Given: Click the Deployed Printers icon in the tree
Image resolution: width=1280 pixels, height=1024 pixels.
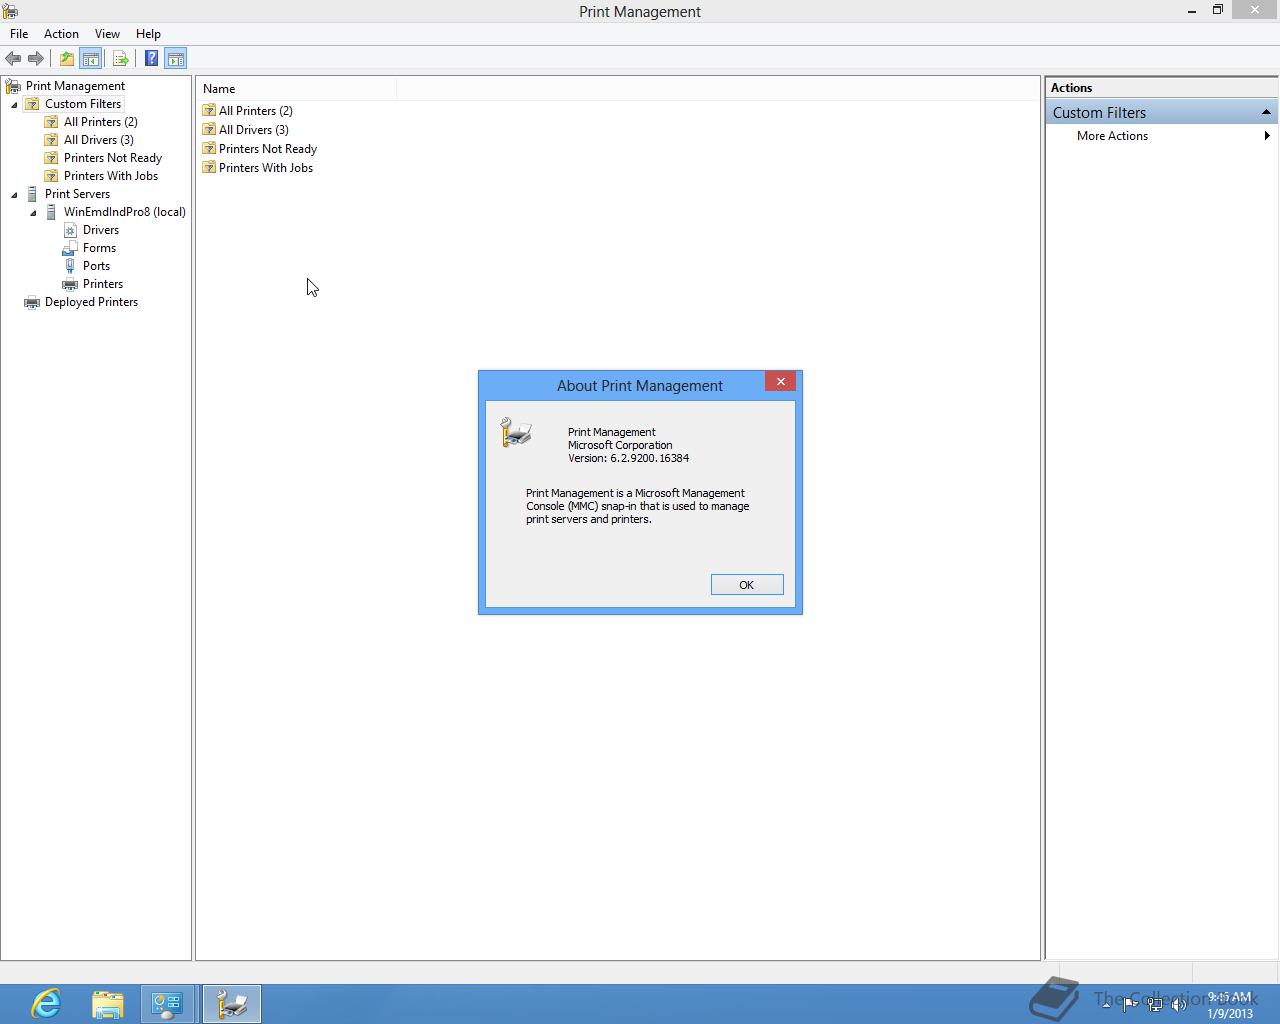Looking at the screenshot, I should coord(32,302).
